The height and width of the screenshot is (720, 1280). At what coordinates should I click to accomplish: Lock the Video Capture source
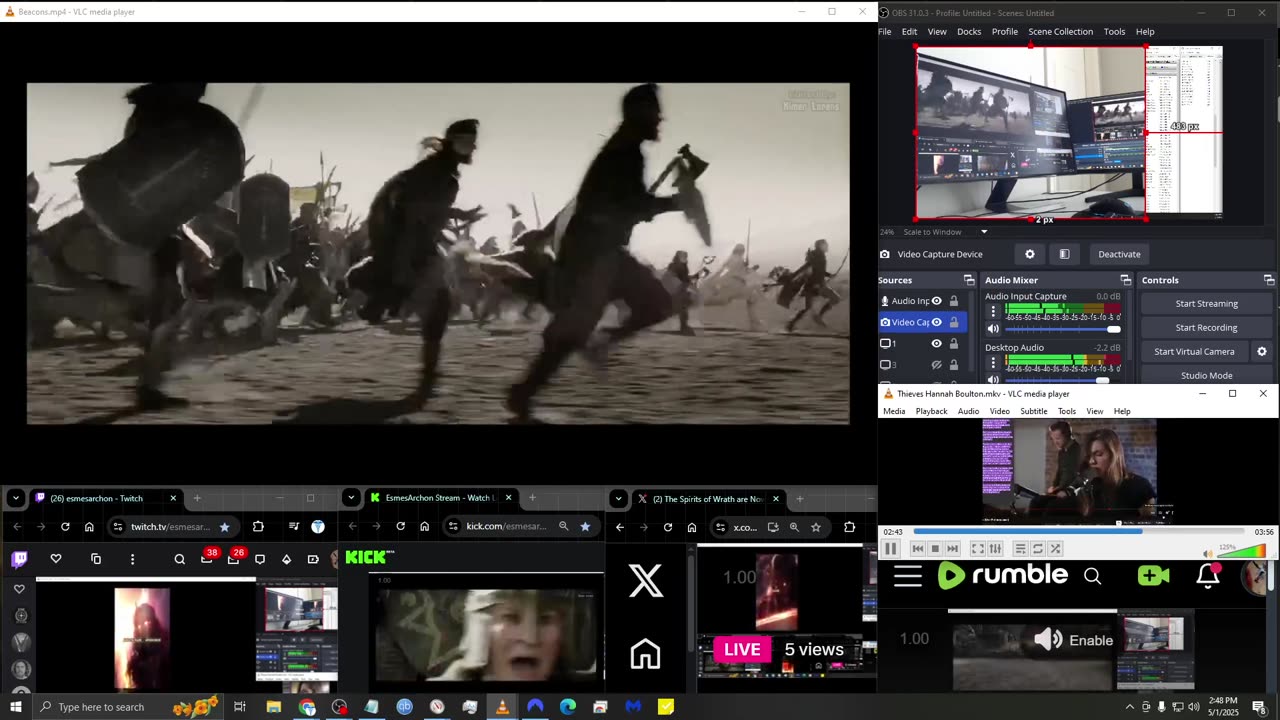pyautogui.click(x=954, y=322)
